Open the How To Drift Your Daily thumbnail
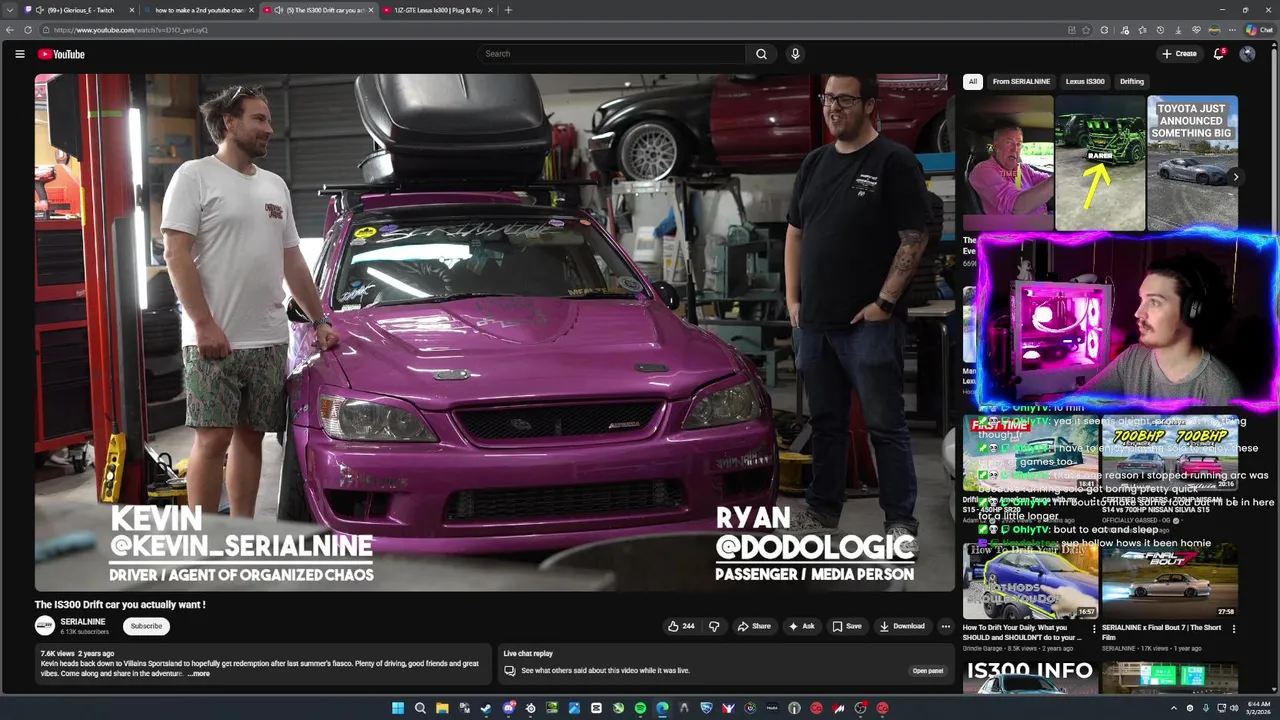 (1030, 581)
